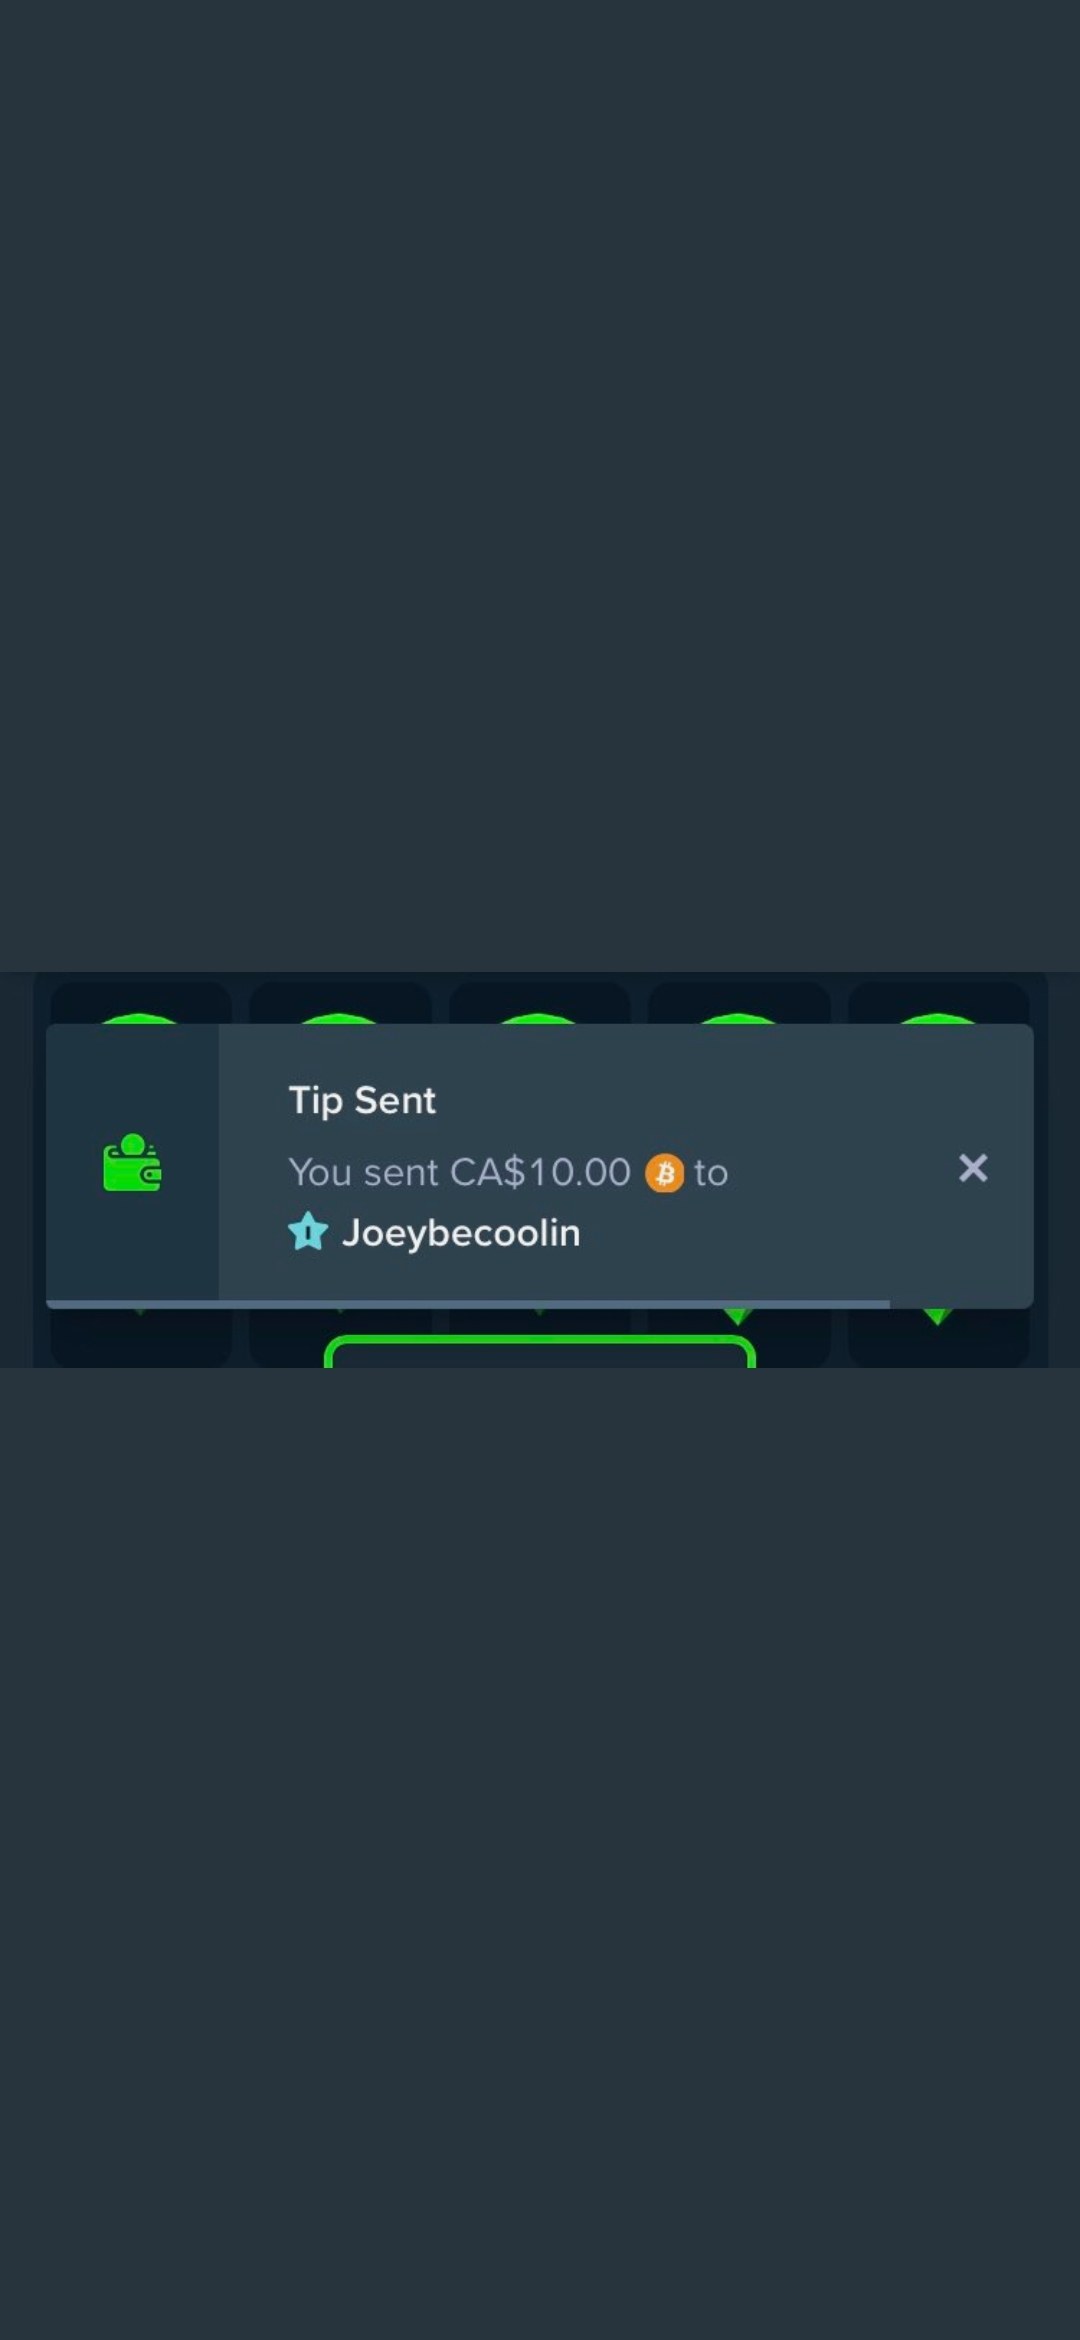Click the blue star badge icon

[308, 1232]
